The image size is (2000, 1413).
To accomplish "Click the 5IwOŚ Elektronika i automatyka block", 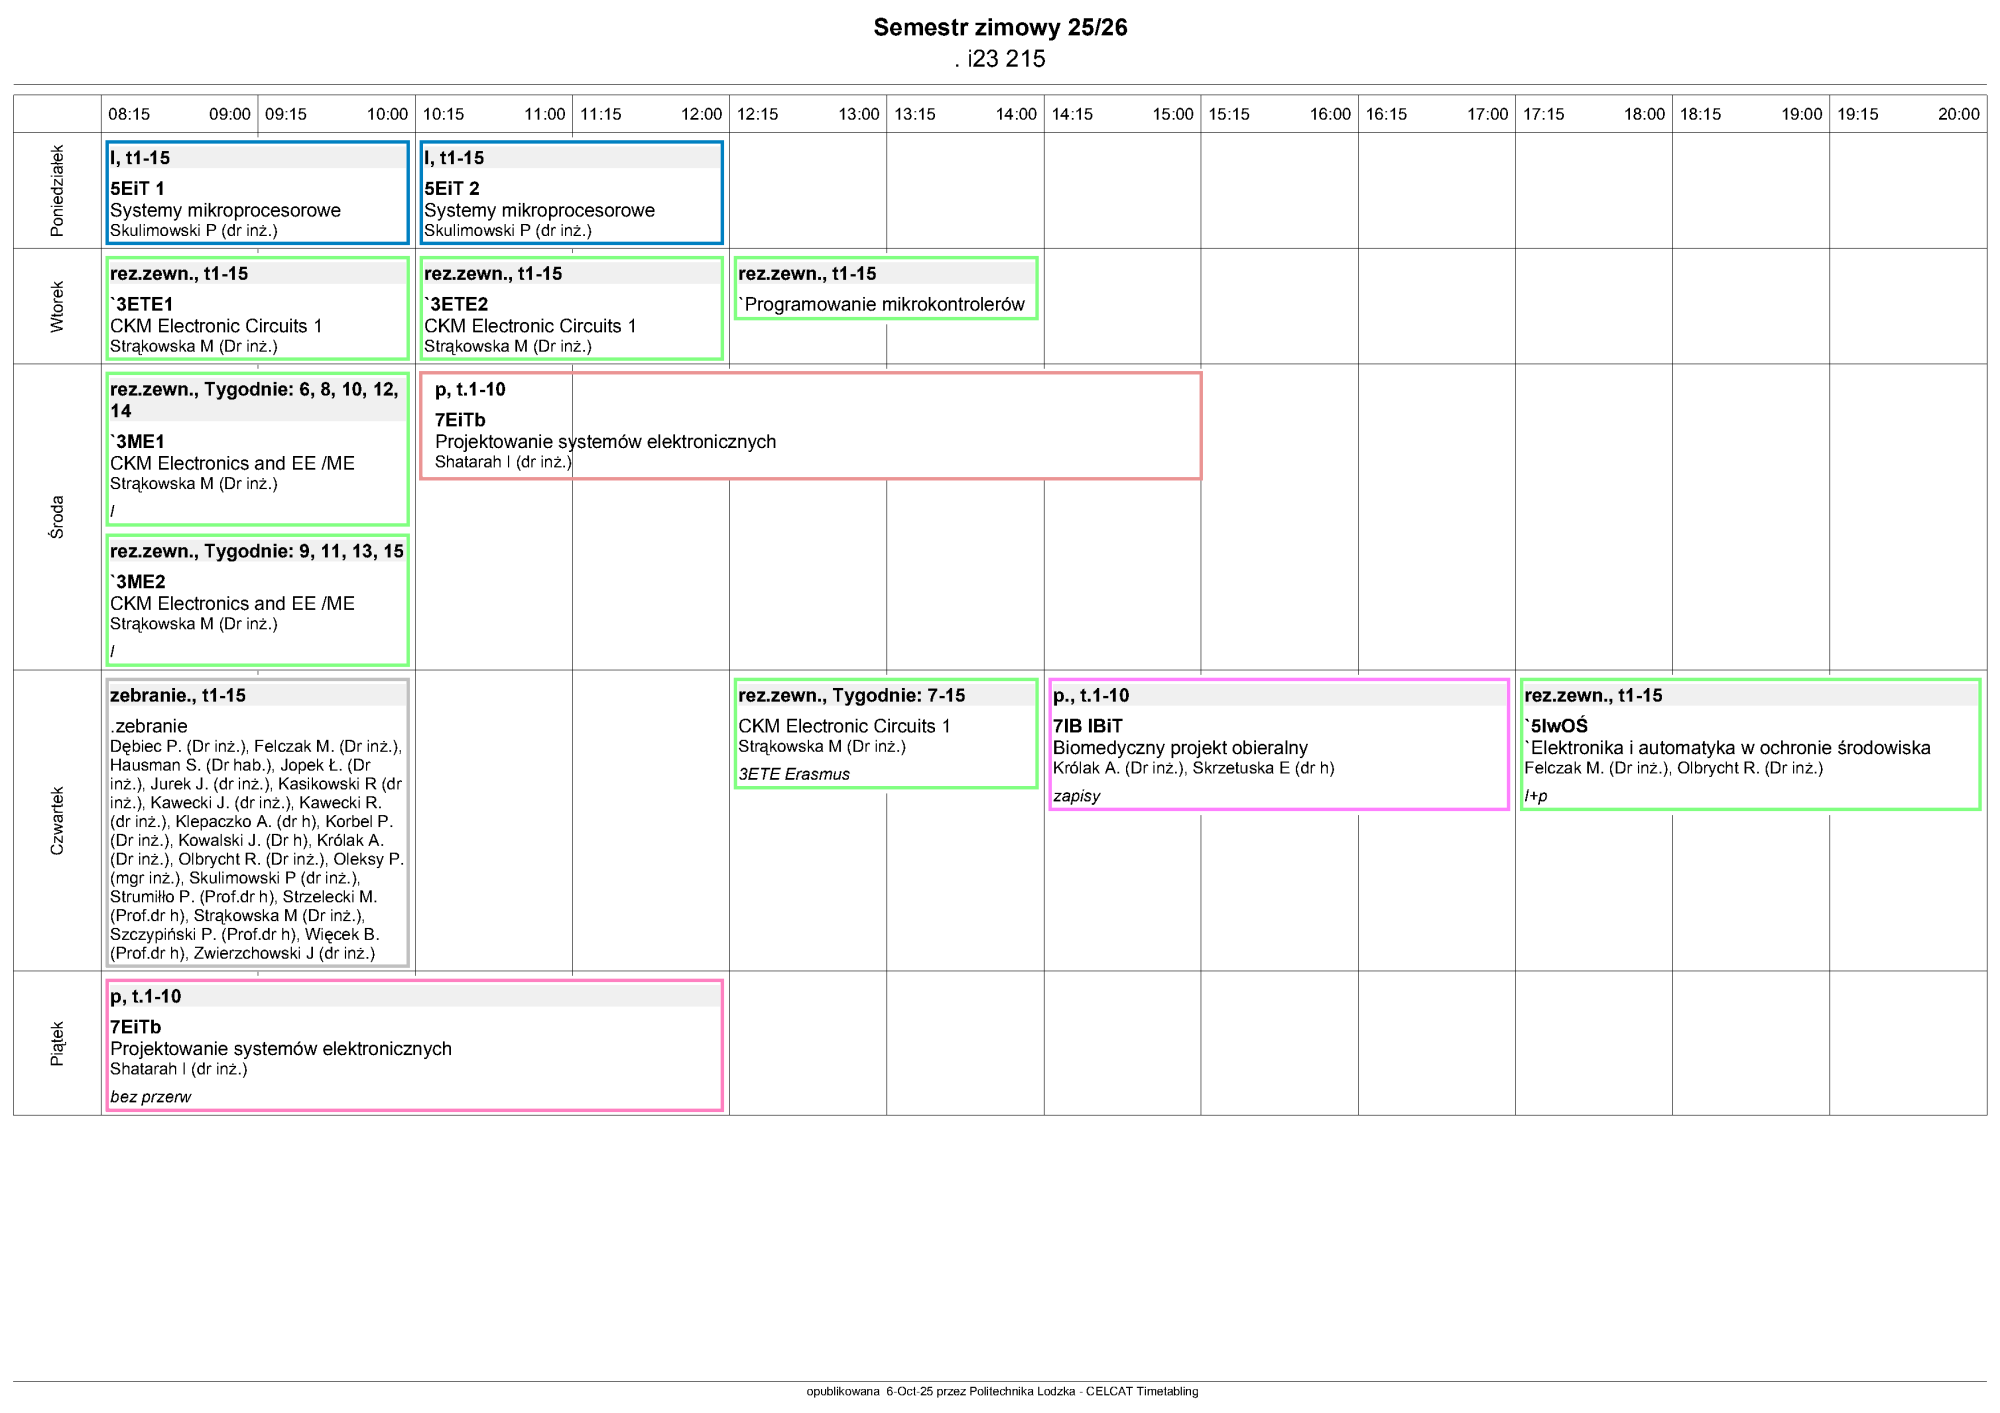I will (1749, 745).
